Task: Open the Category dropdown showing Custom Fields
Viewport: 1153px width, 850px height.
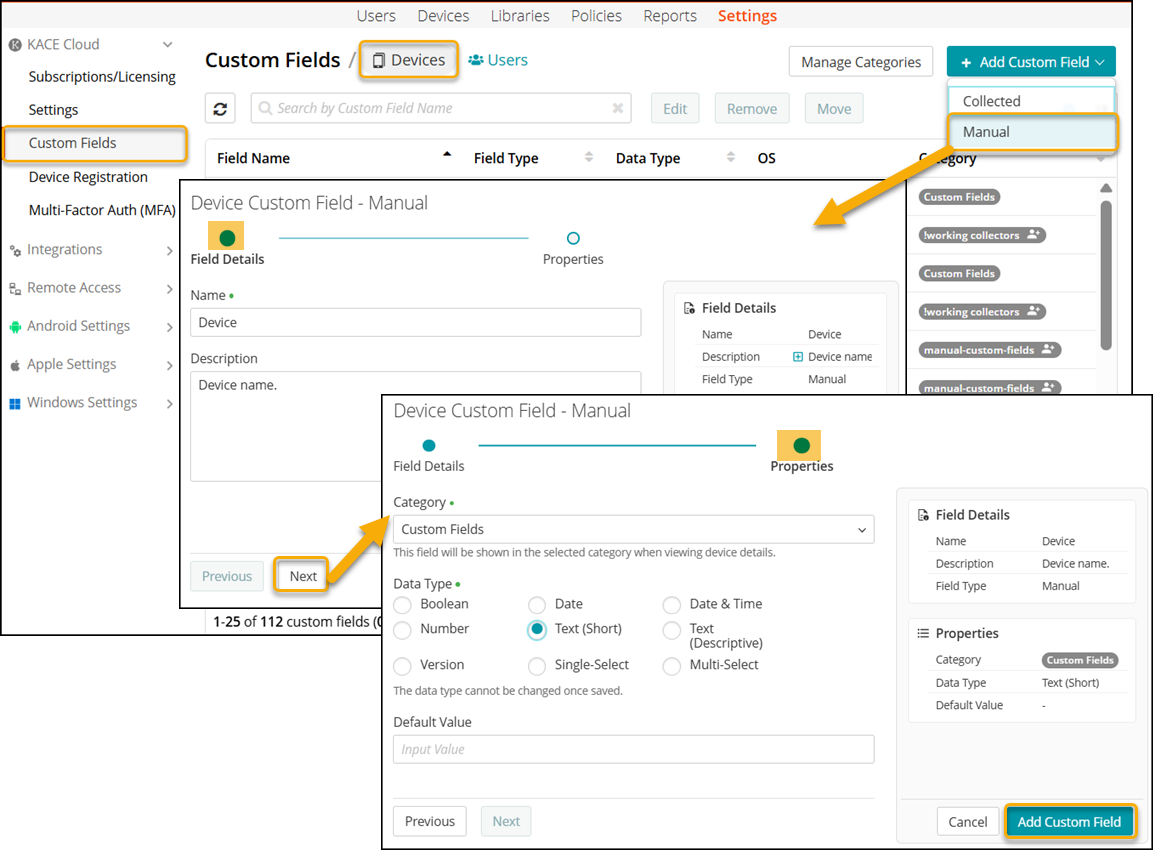Action: 633,529
